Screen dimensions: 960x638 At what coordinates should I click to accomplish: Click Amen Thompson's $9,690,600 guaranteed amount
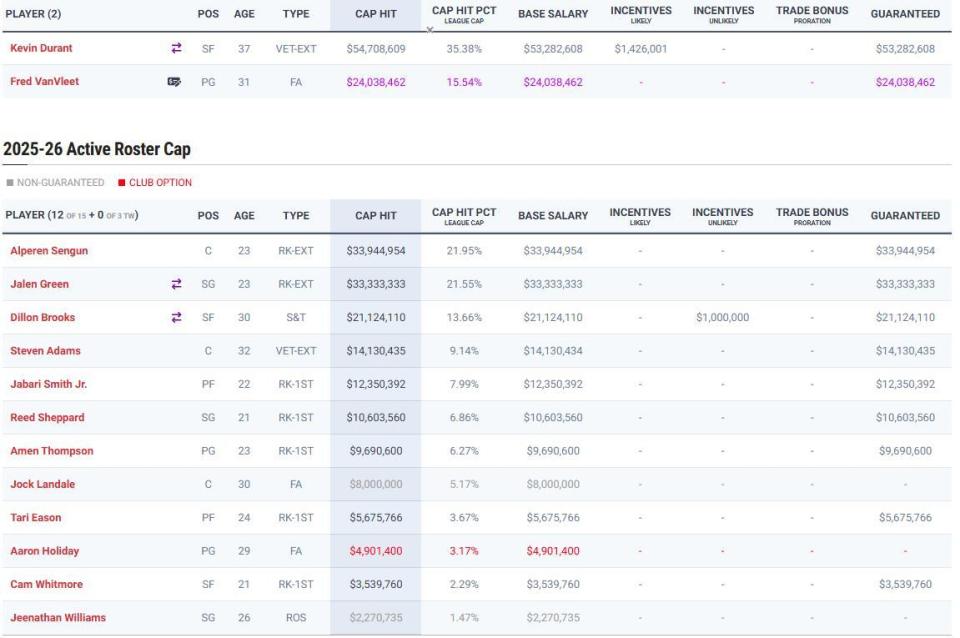(x=905, y=451)
